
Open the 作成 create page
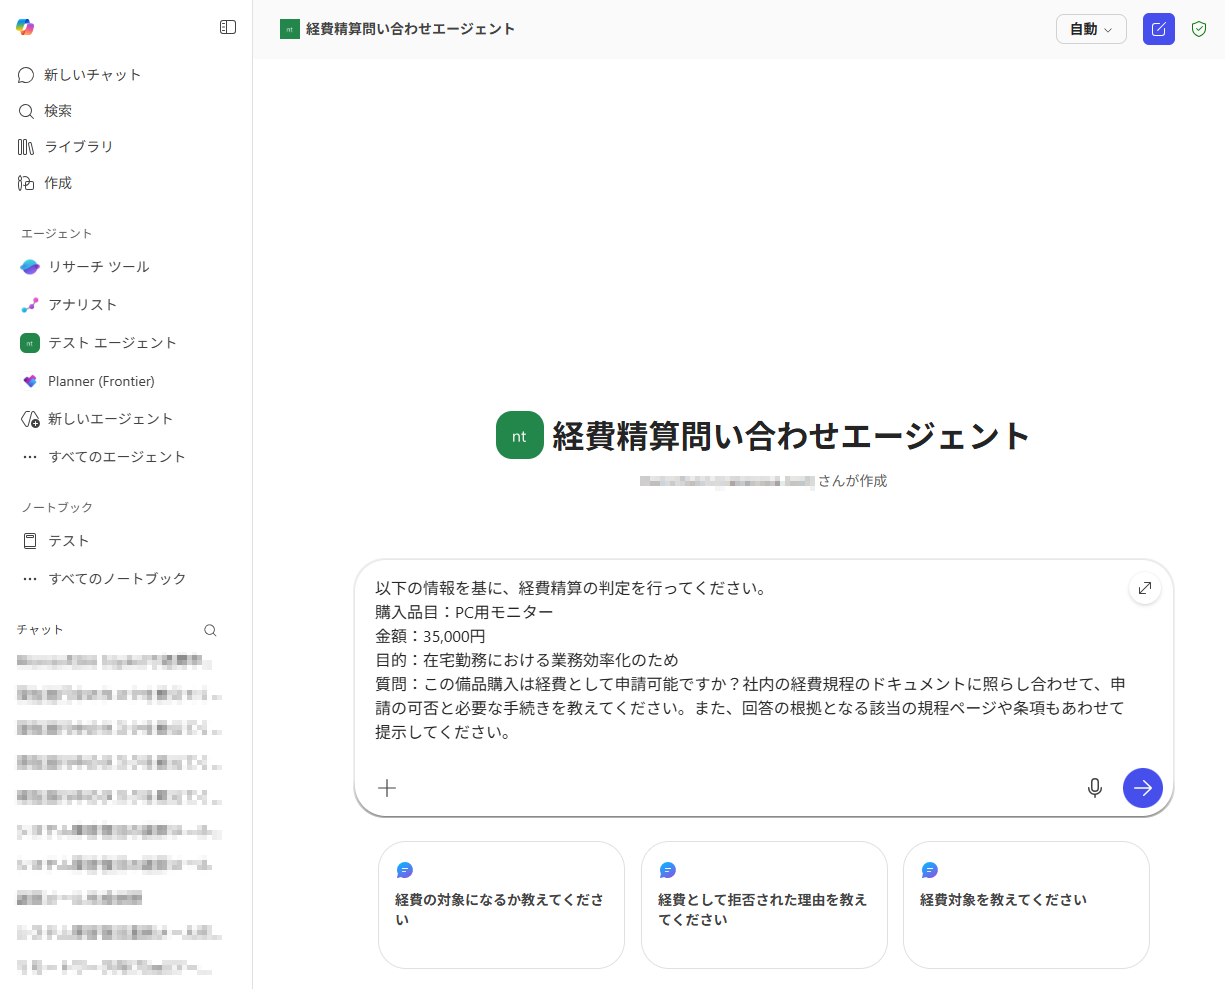pos(58,183)
